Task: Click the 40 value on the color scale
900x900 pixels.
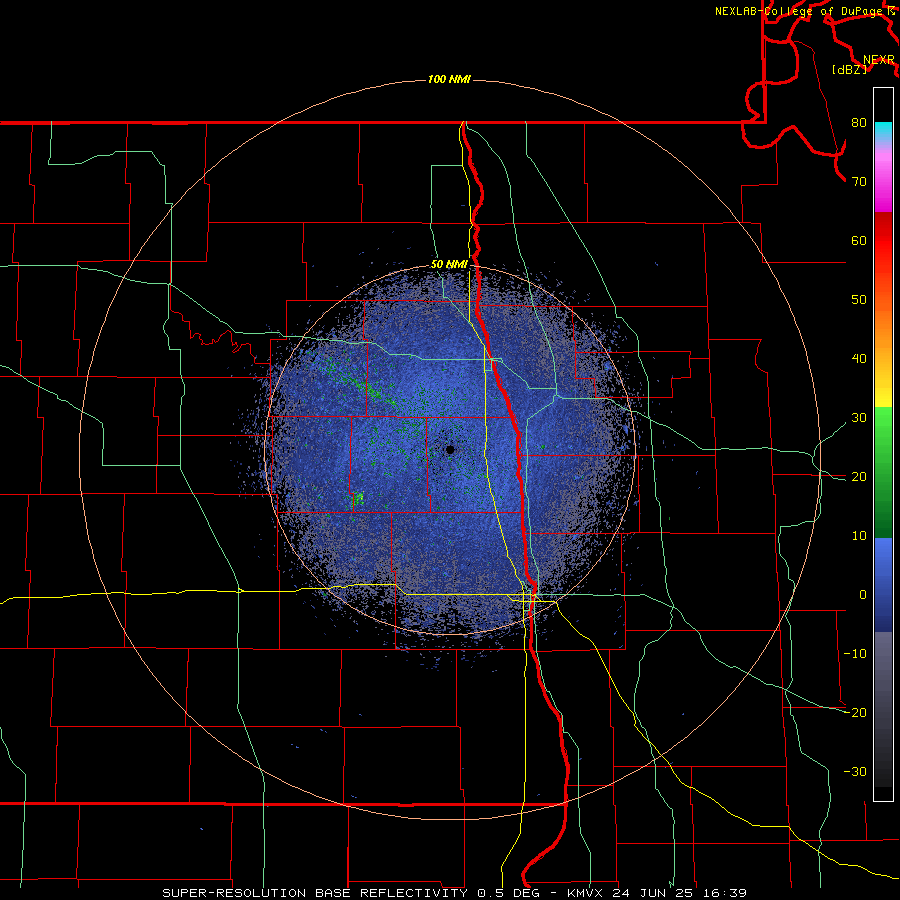Action: tap(859, 359)
